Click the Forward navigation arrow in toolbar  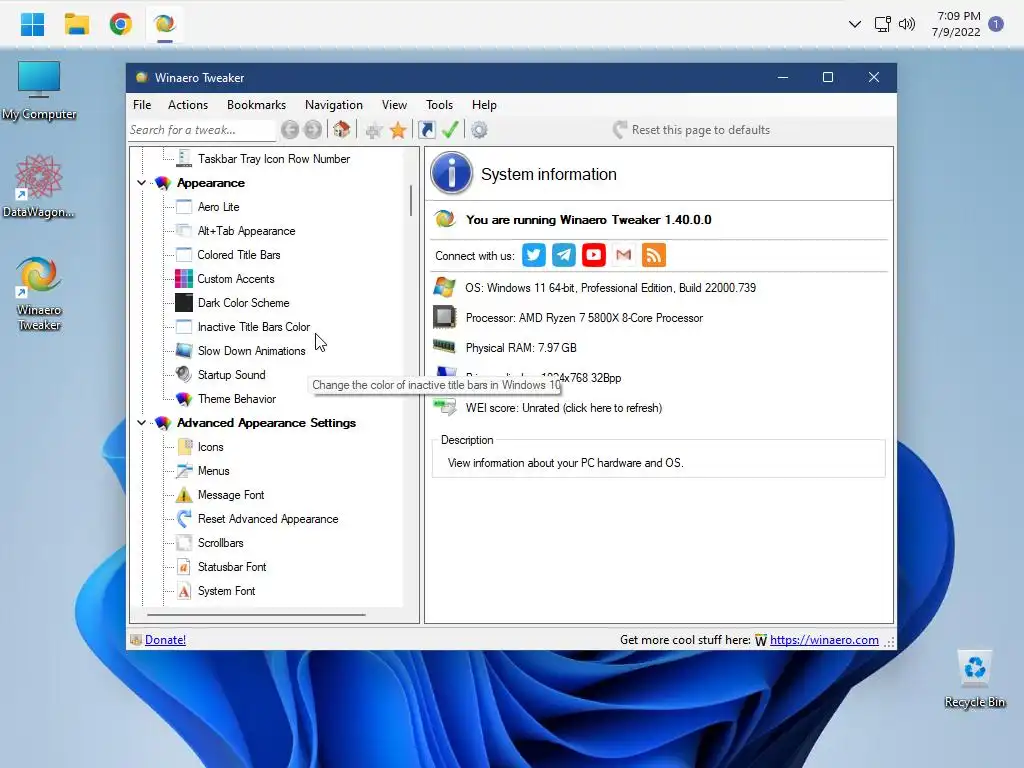click(313, 130)
